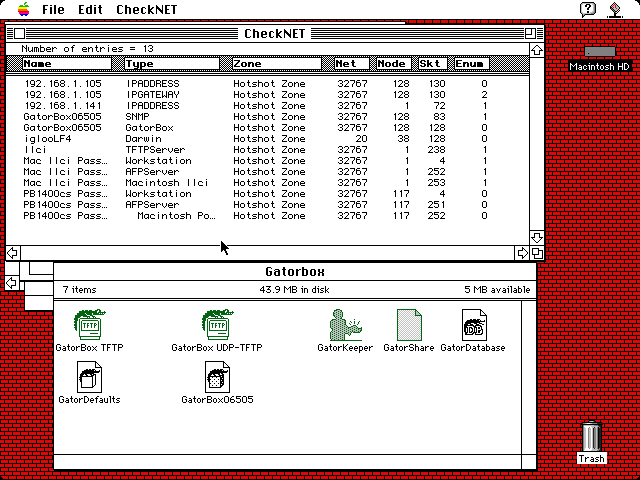Select the GatorKeeper application icon
640x480 pixels.
(x=345, y=325)
